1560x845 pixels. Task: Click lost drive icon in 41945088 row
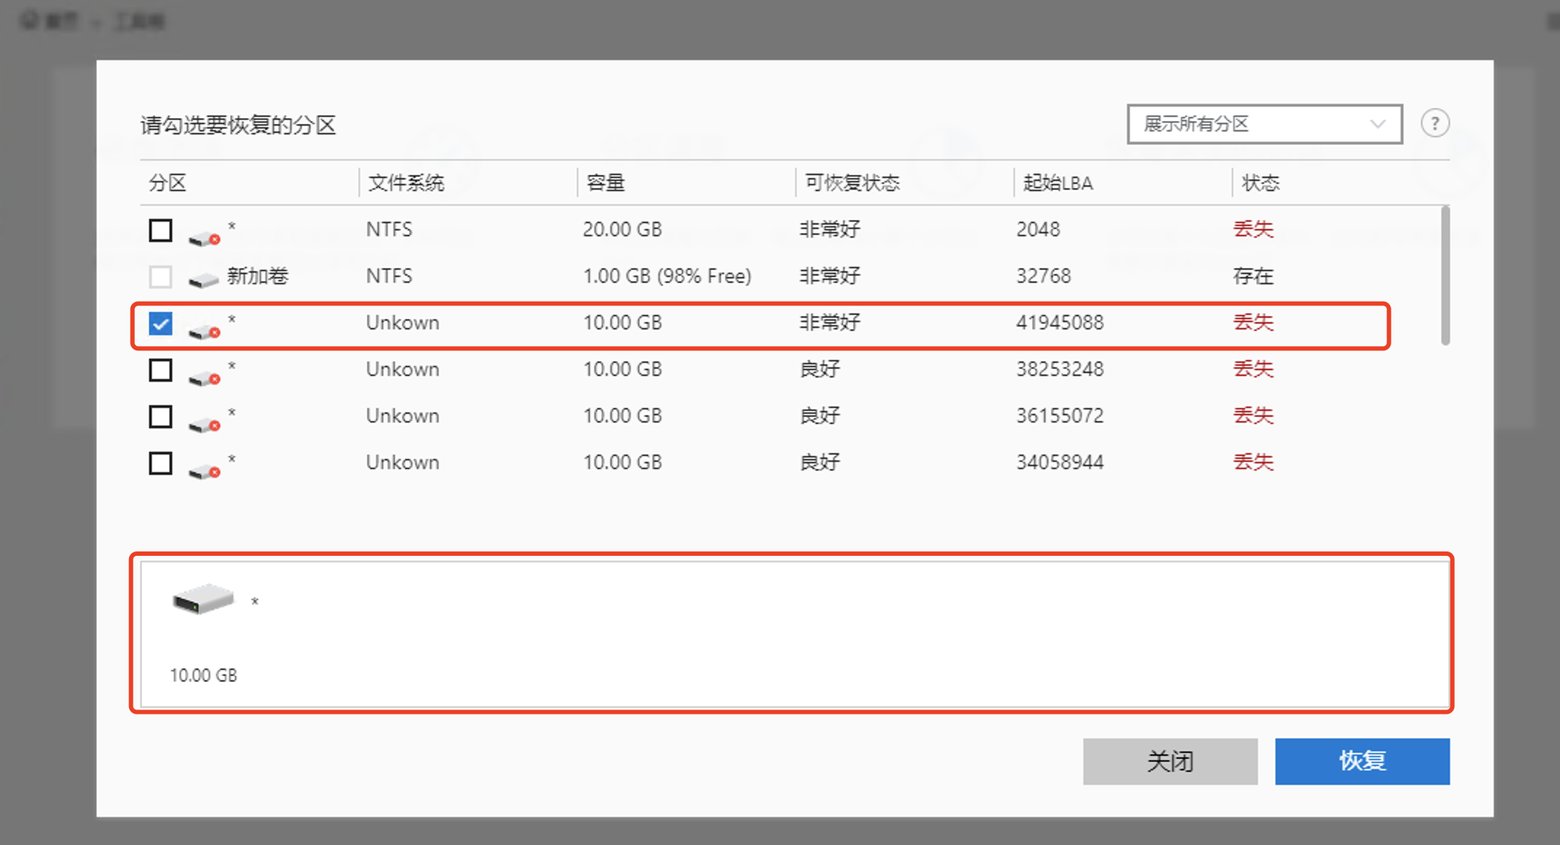(204, 331)
